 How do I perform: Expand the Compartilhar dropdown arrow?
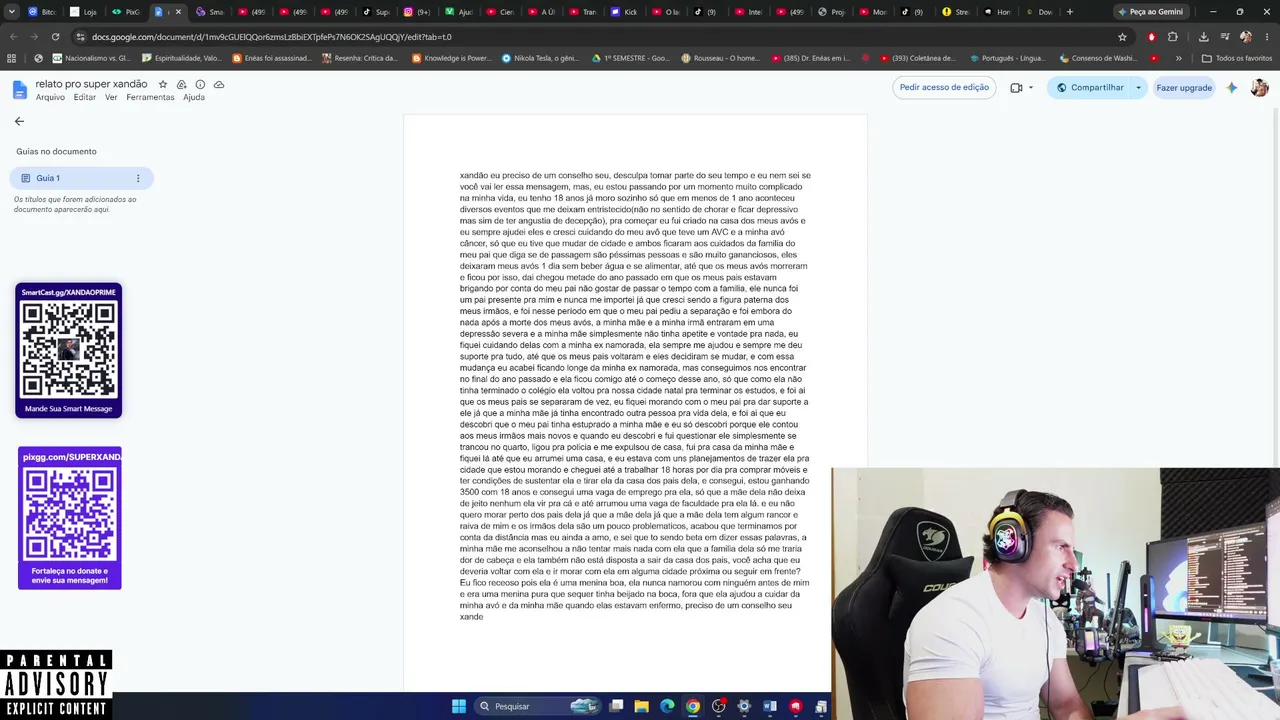click(x=1138, y=88)
